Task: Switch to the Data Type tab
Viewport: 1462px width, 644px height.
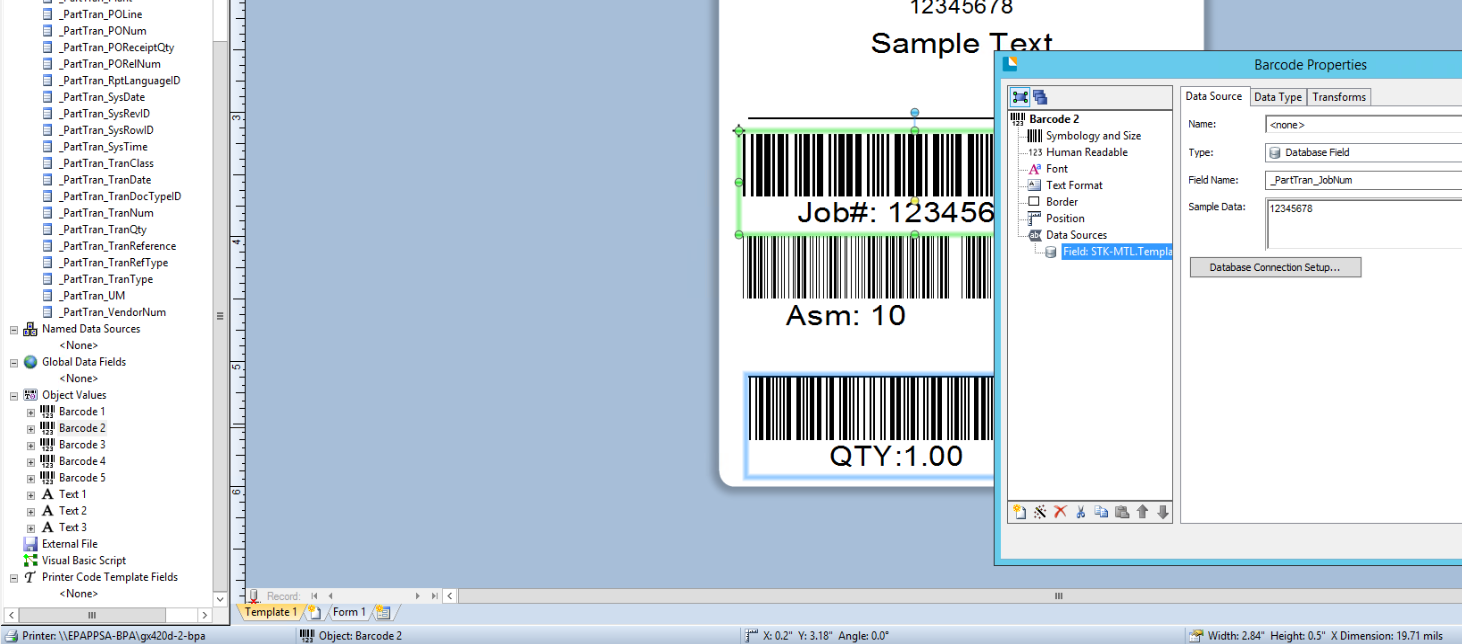Action: point(1278,97)
